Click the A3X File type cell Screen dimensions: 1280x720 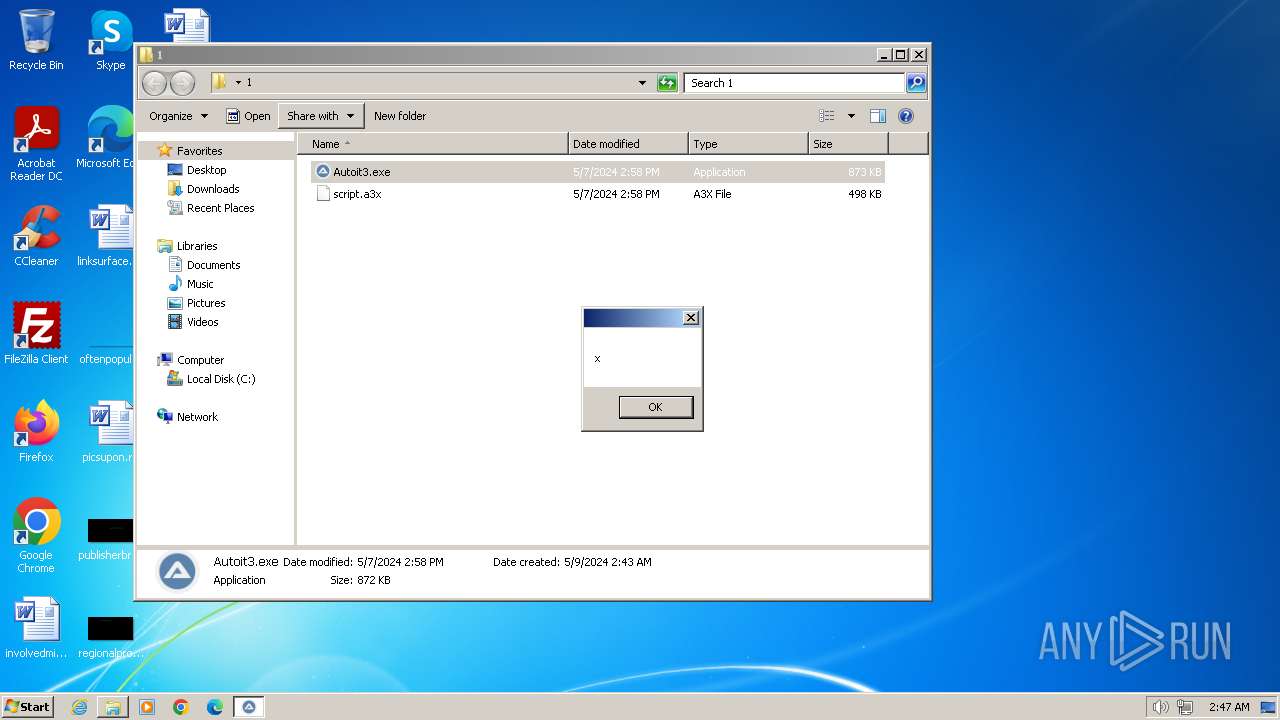pyautogui.click(x=712, y=194)
